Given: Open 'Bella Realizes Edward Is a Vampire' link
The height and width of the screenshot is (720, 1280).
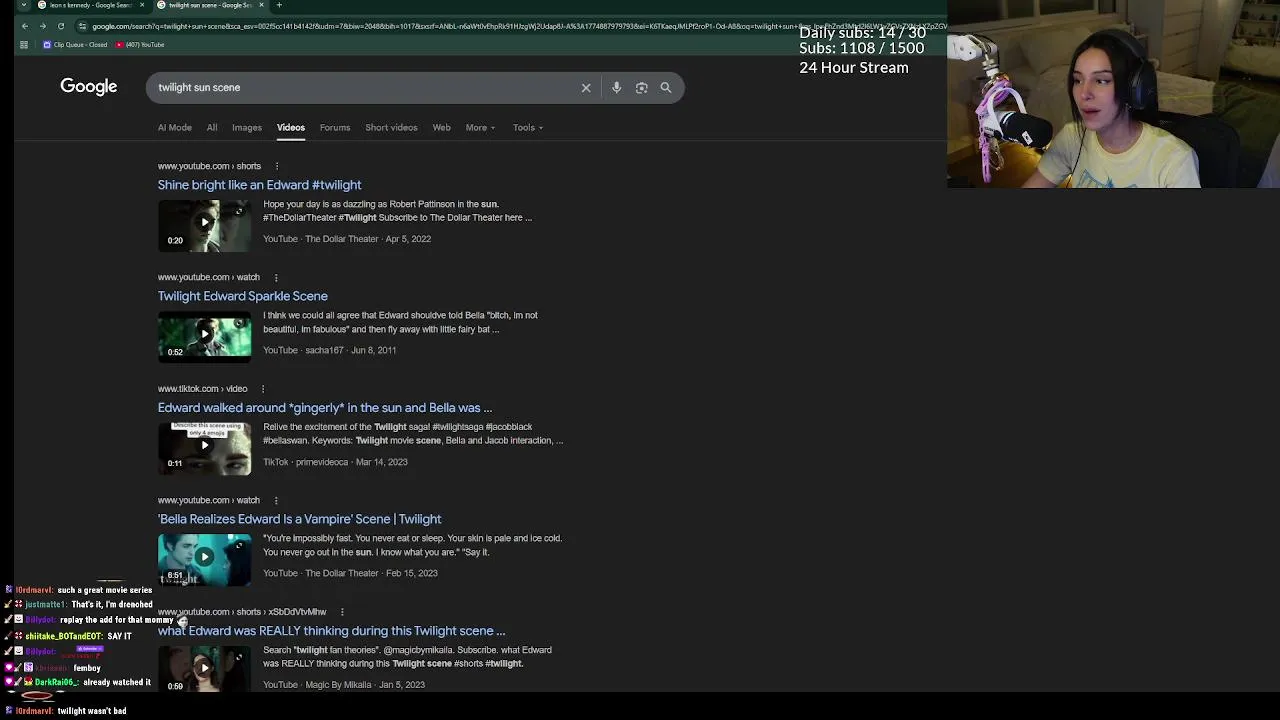Looking at the screenshot, I should click(299, 519).
